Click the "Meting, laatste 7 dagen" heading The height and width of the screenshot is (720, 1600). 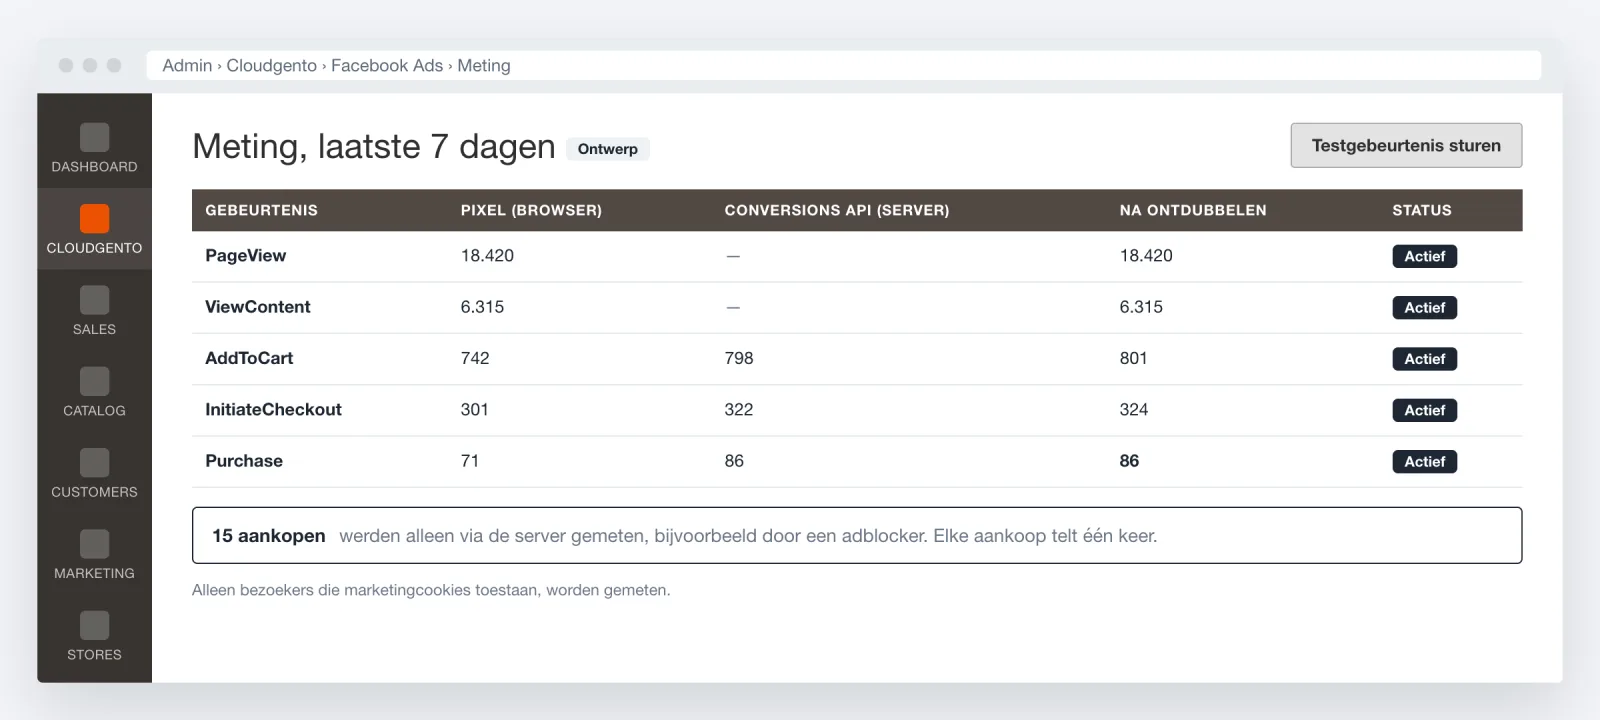click(x=374, y=147)
